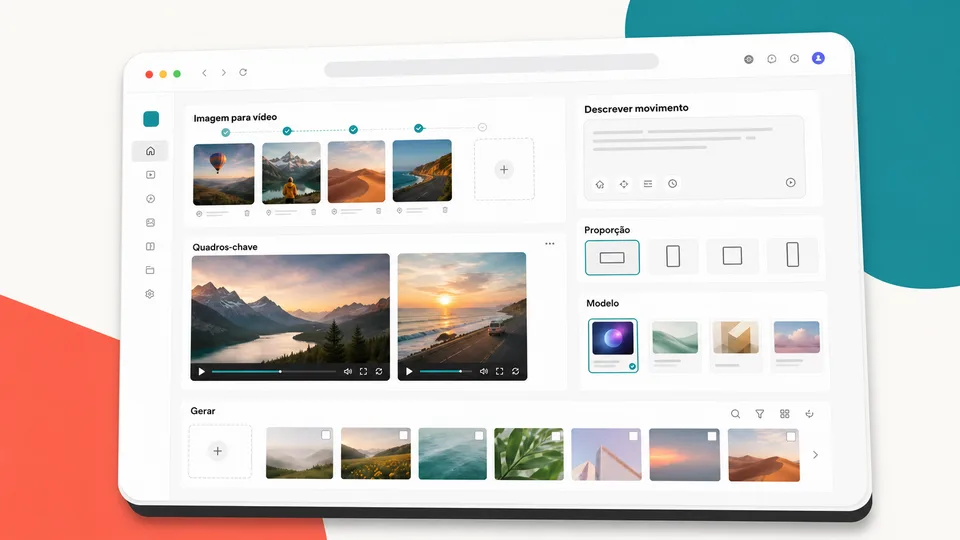
Task: Select the green waves model
Action: point(675,345)
